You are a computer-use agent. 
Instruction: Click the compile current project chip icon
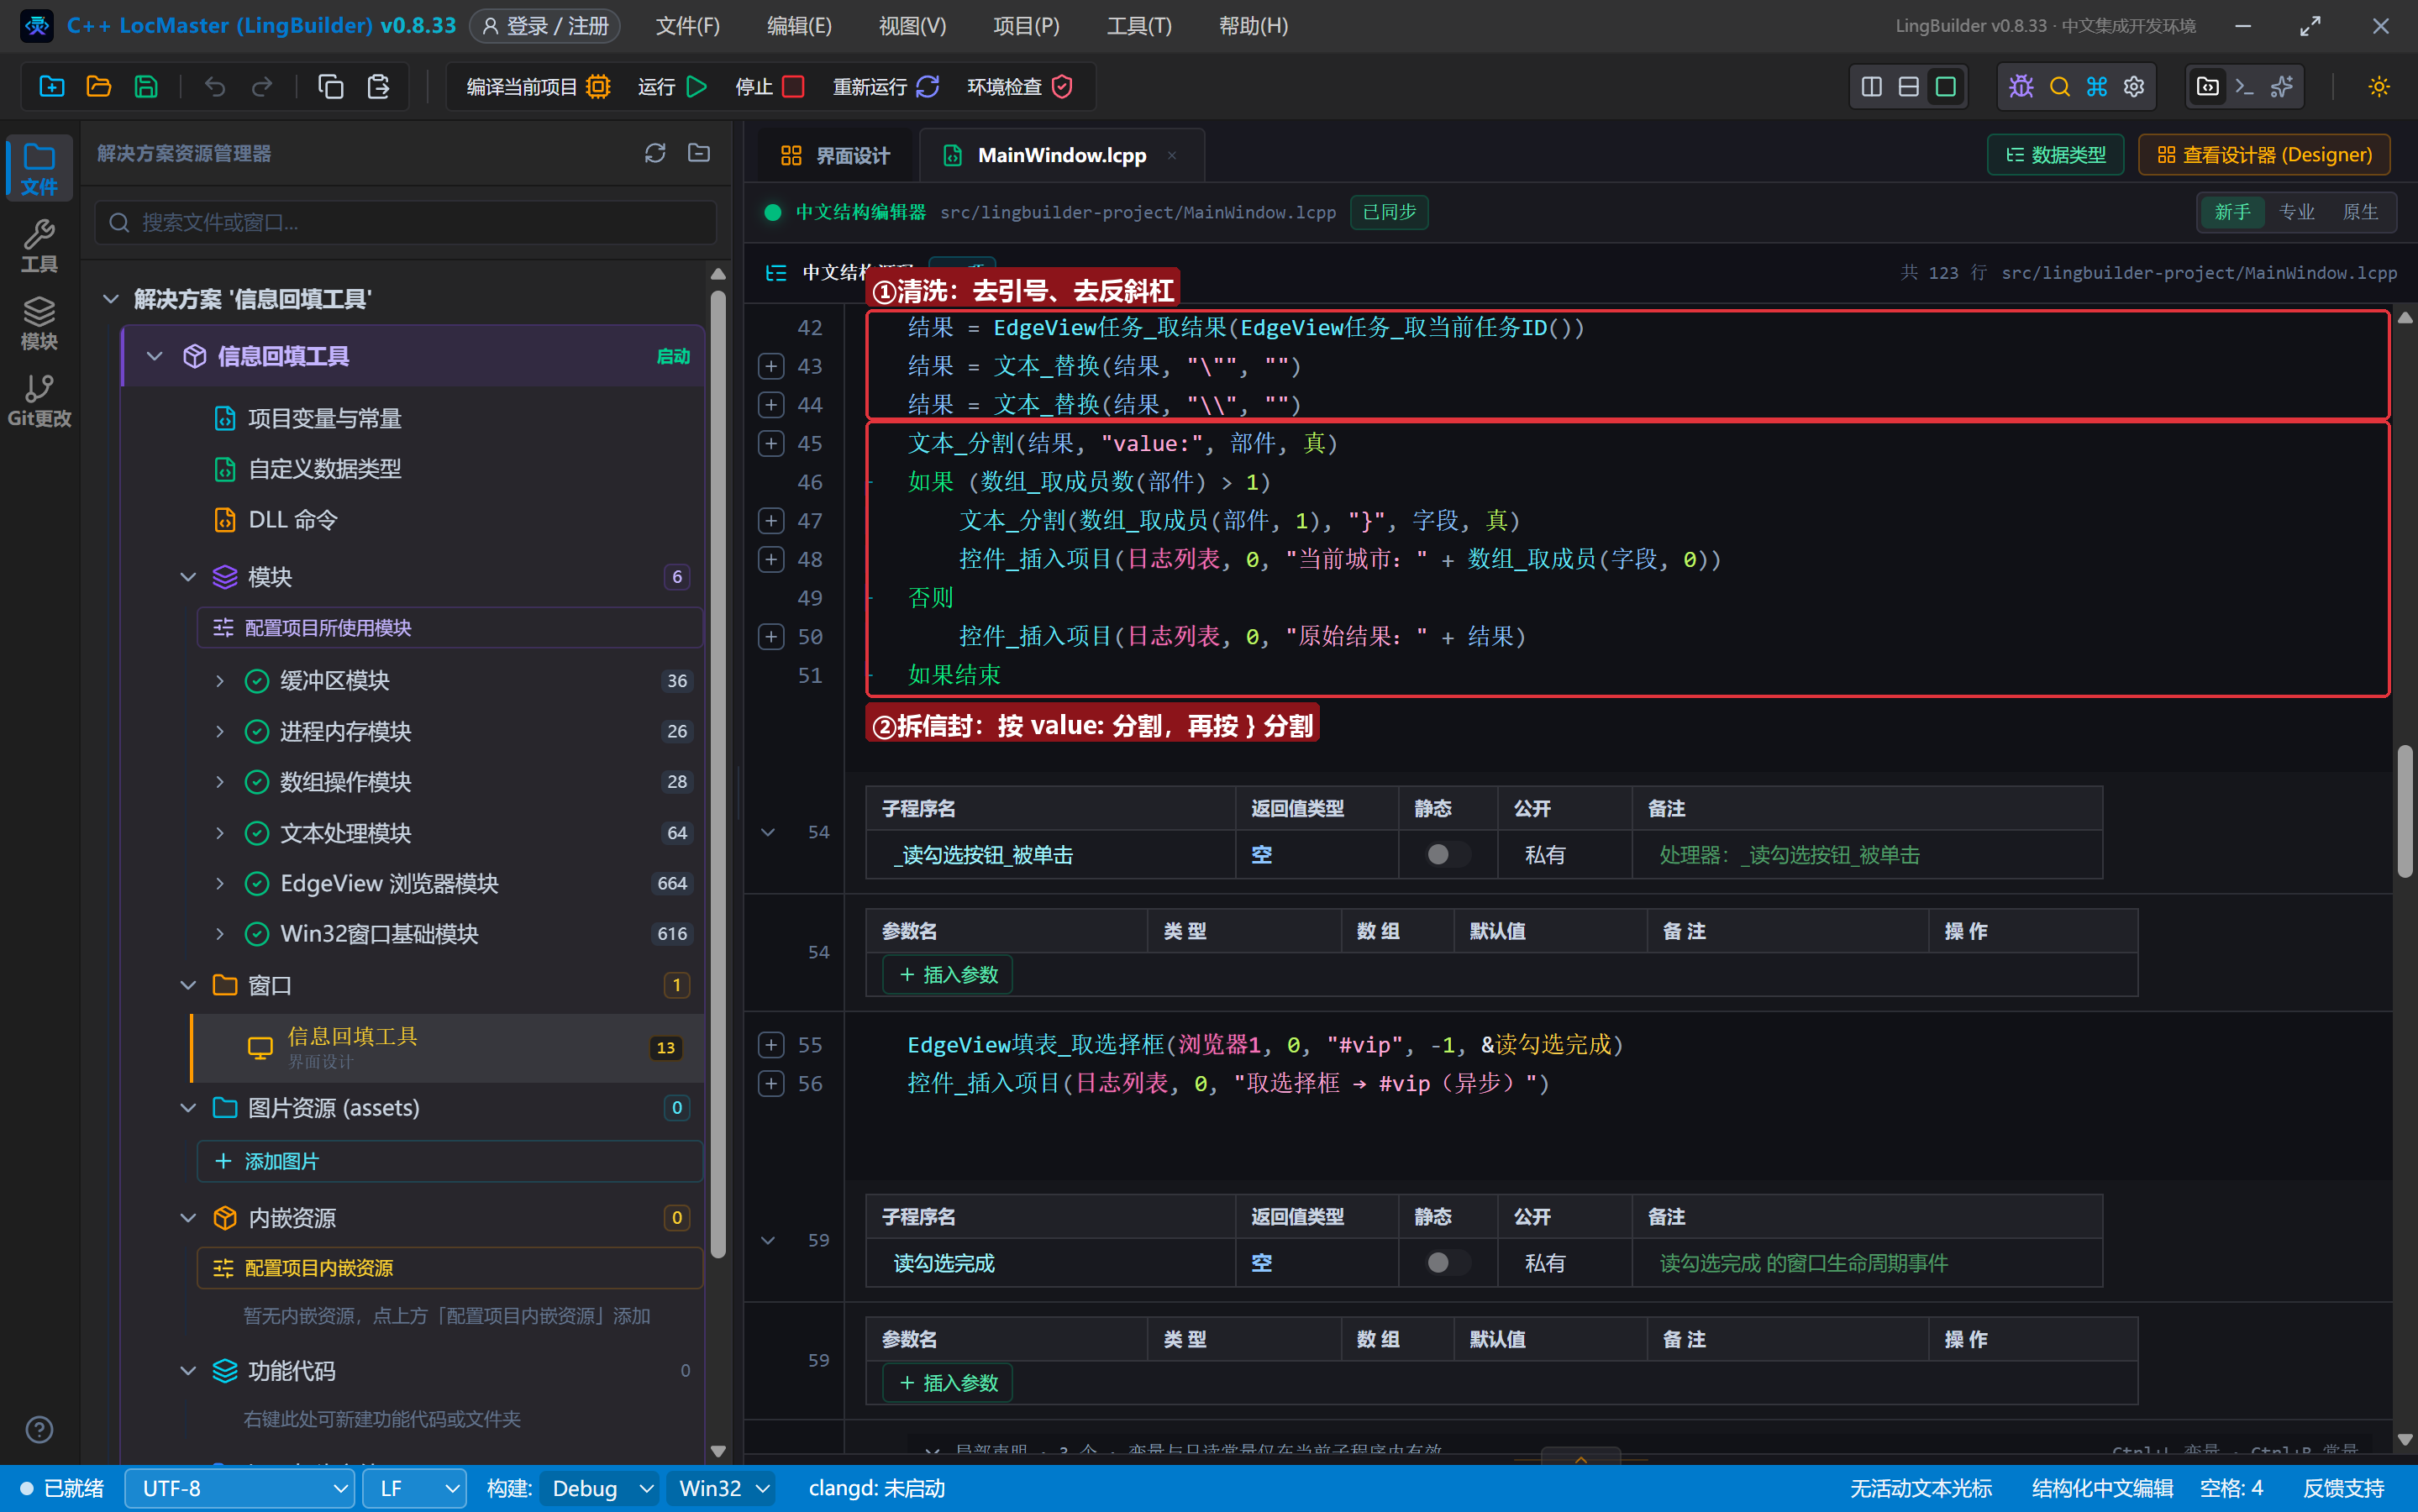click(x=598, y=87)
